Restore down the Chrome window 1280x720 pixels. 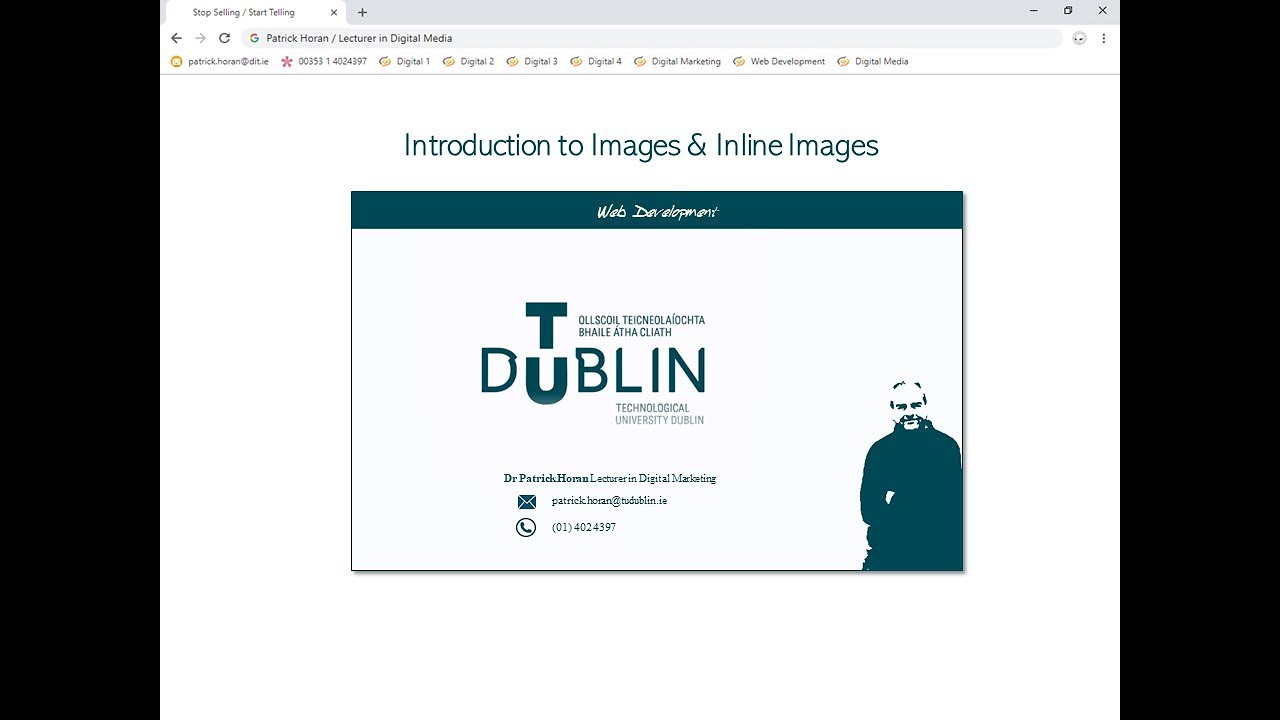pos(1068,10)
